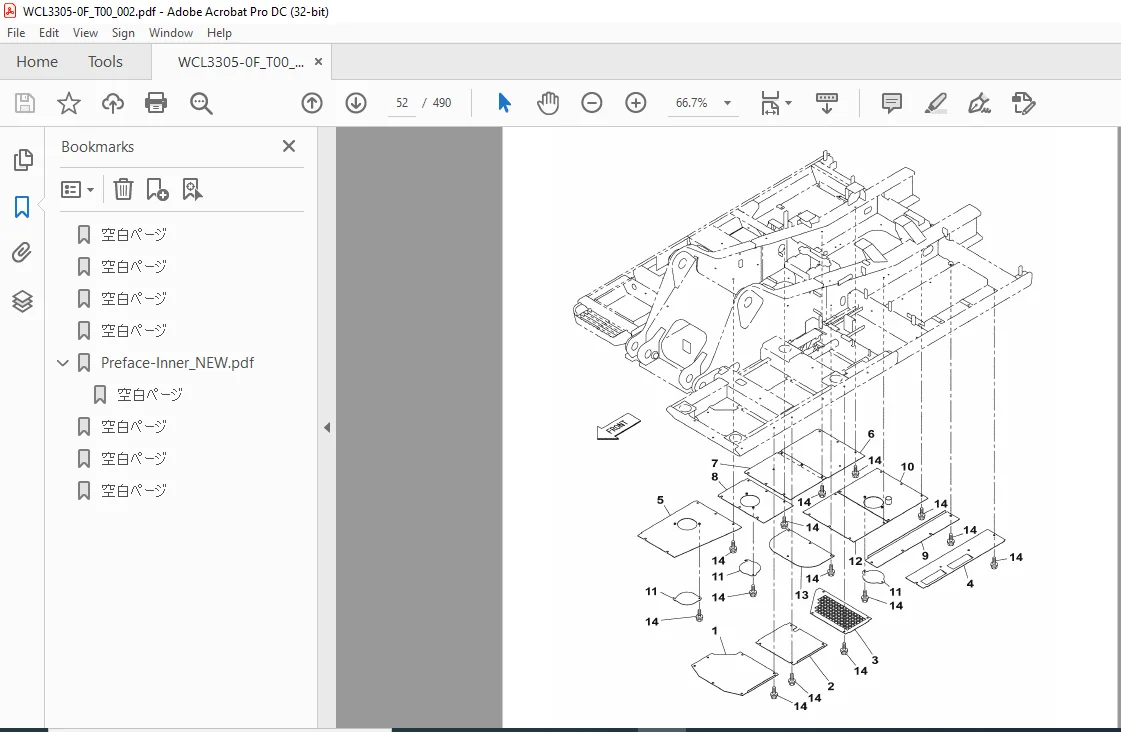
Task: Switch to the Home tab
Action: click(x=37, y=62)
